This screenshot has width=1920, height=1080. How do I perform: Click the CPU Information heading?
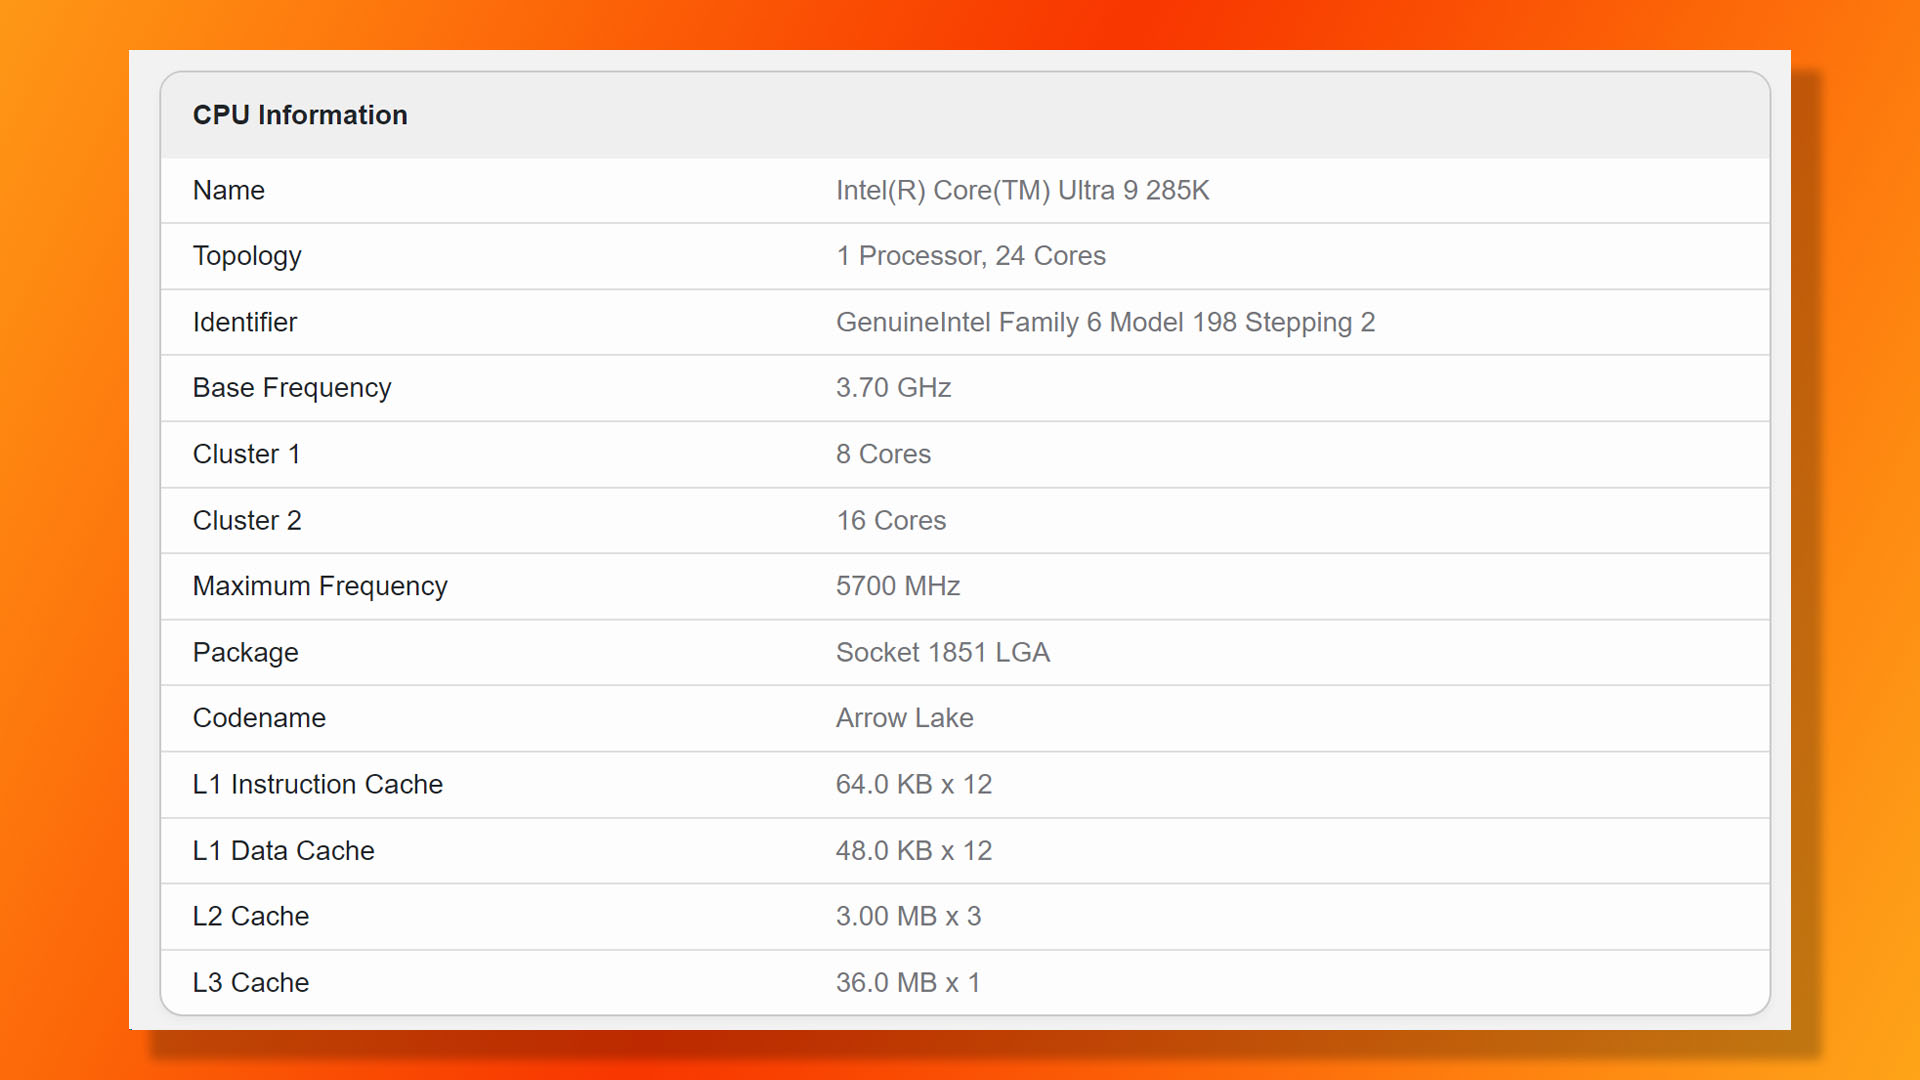(300, 115)
